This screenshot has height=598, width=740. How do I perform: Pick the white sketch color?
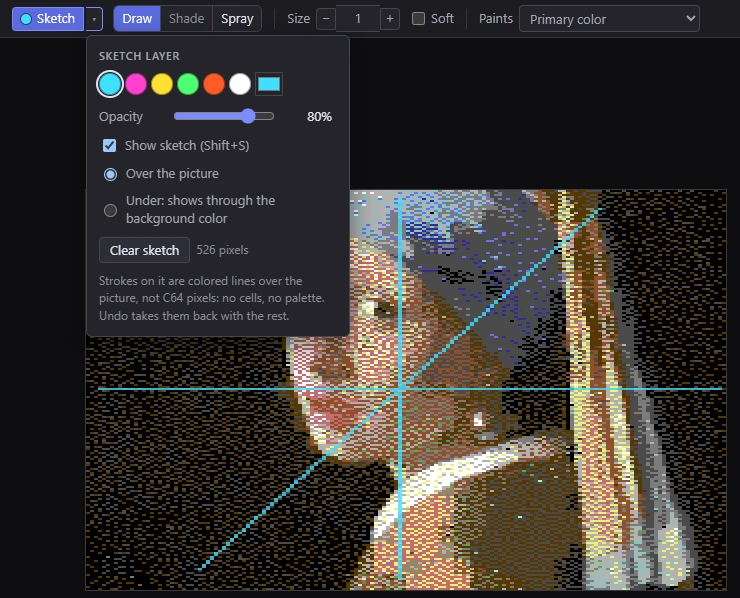[x=240, y=84]
